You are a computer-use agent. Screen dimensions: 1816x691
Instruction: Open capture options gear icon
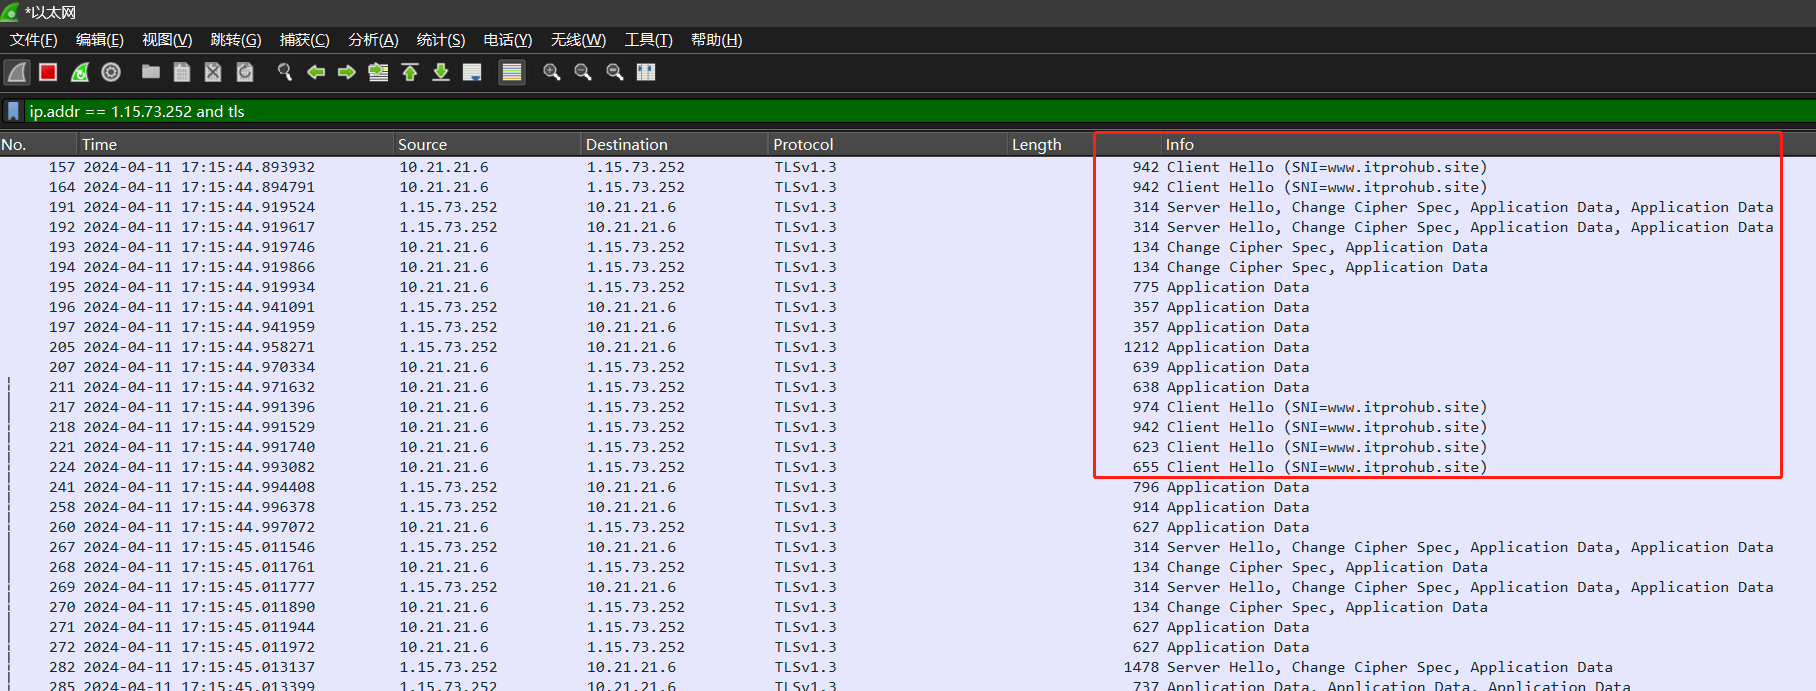pos(111,72)
